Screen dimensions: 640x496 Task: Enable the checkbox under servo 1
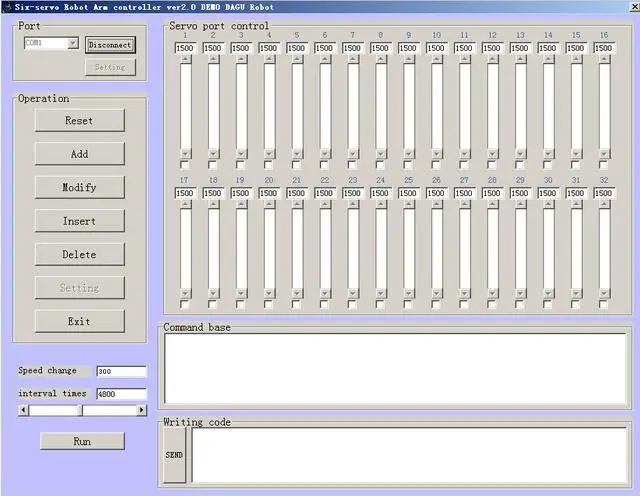185,165
